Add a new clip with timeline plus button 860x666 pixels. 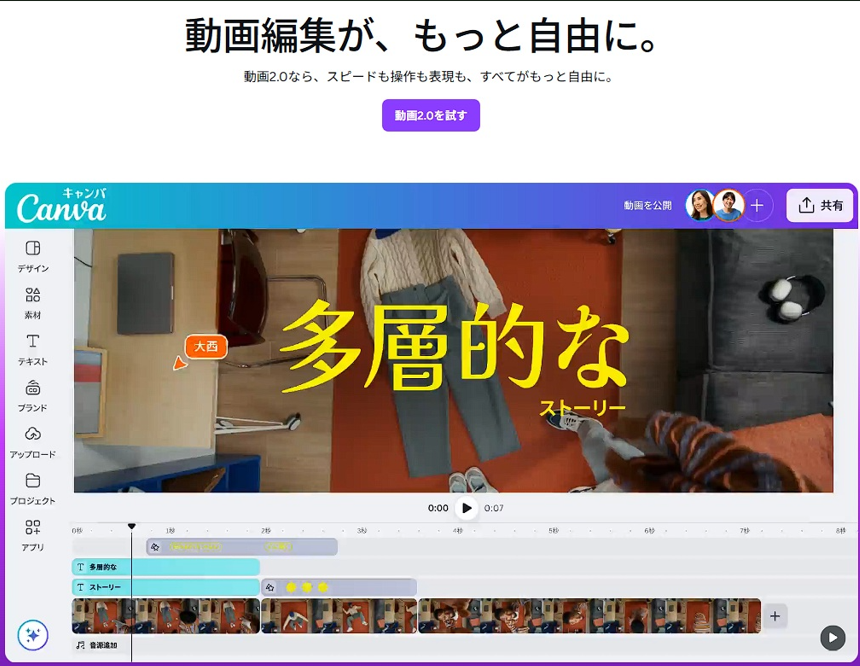tap(775, 616)
